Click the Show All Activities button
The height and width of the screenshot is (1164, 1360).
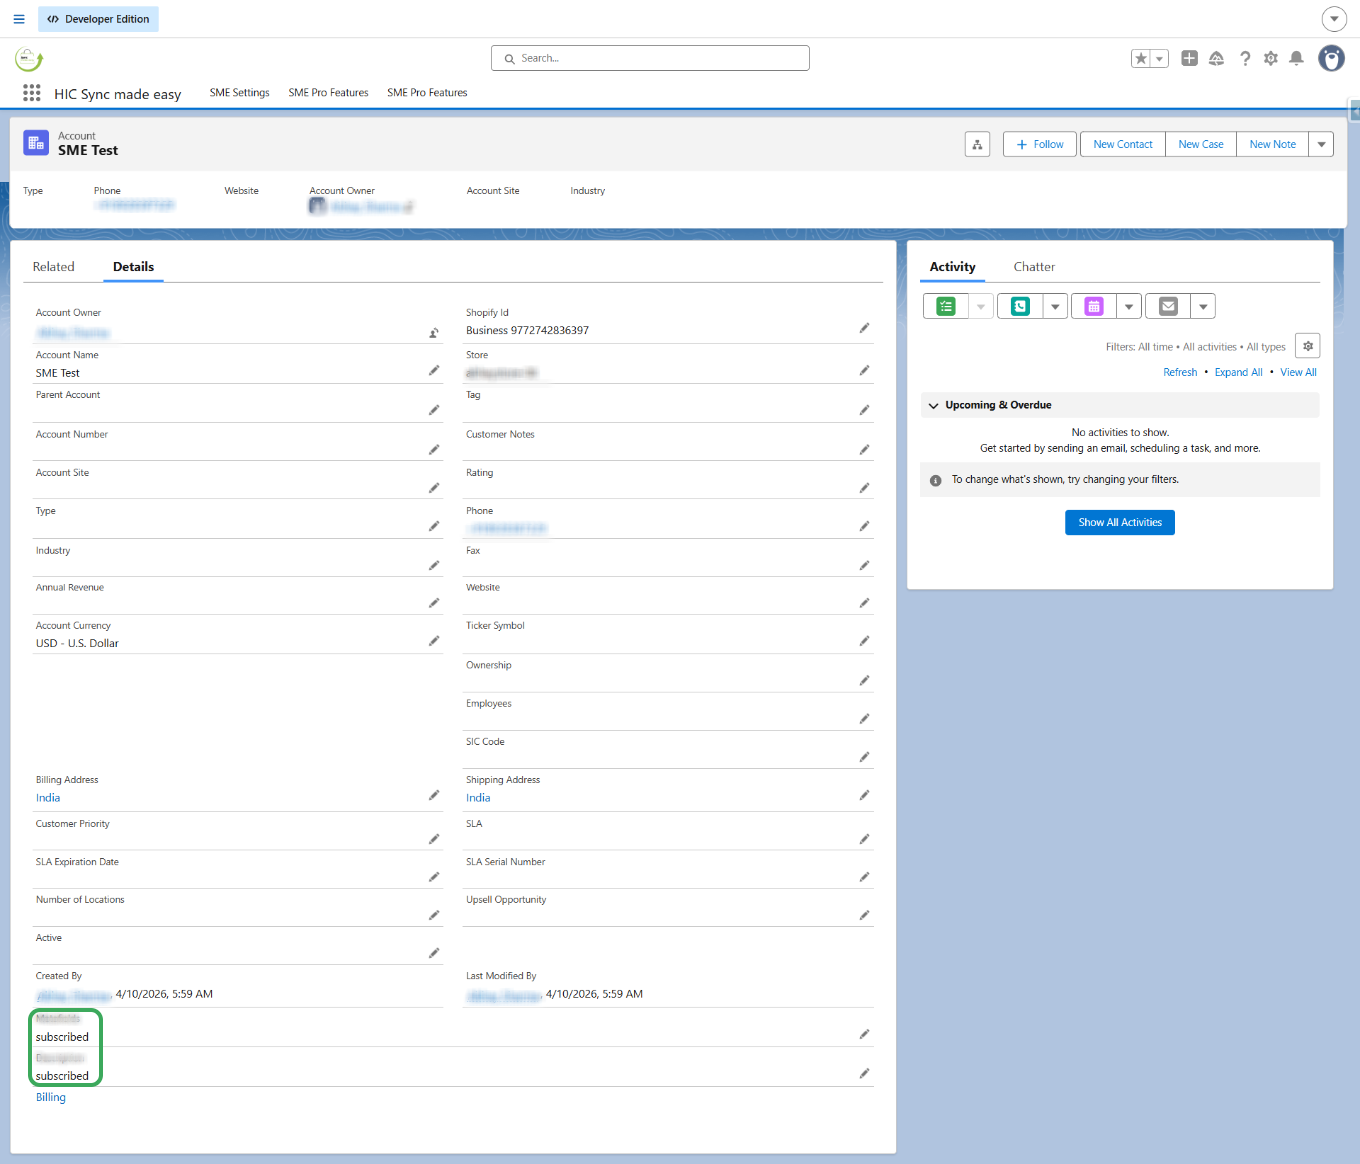click(1119, 523)
